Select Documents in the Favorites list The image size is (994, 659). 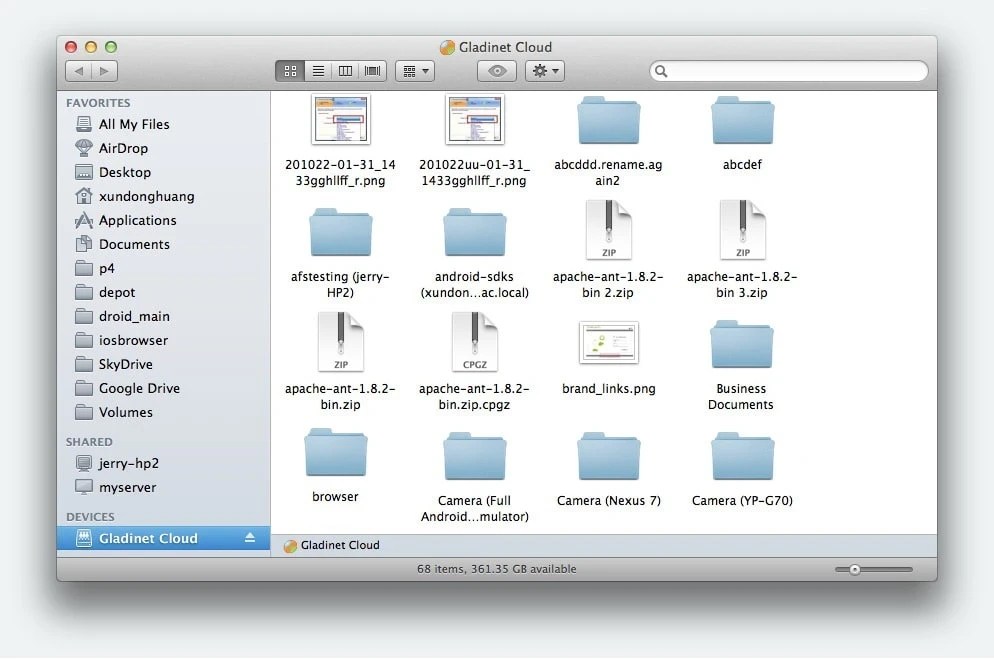[131, 244]
